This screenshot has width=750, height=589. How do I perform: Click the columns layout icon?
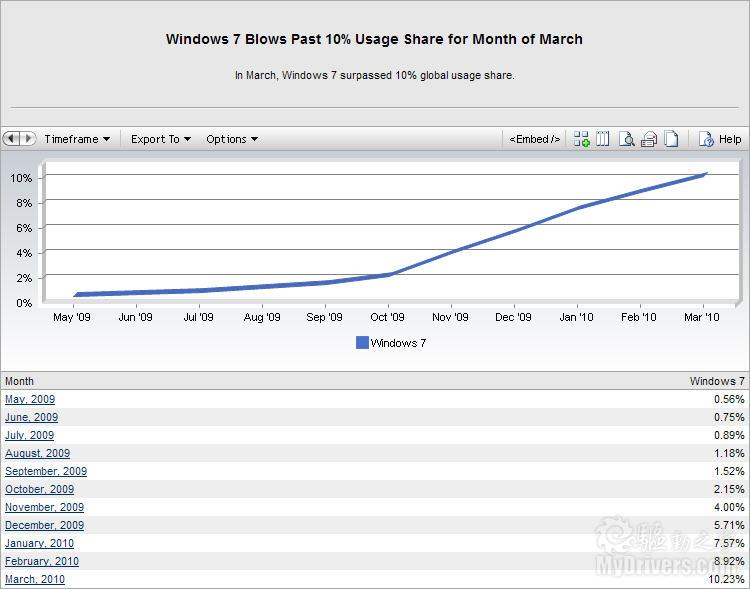603,139
